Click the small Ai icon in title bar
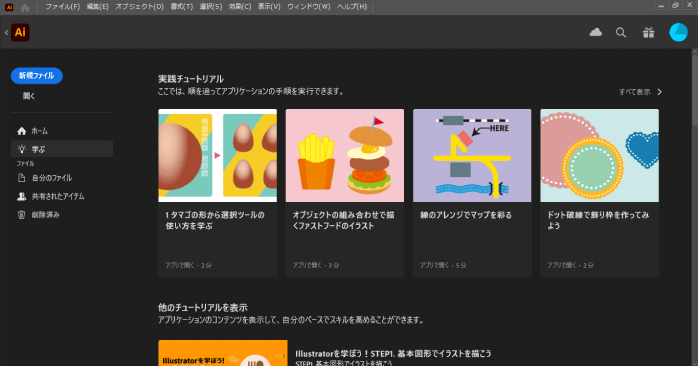 9,7
